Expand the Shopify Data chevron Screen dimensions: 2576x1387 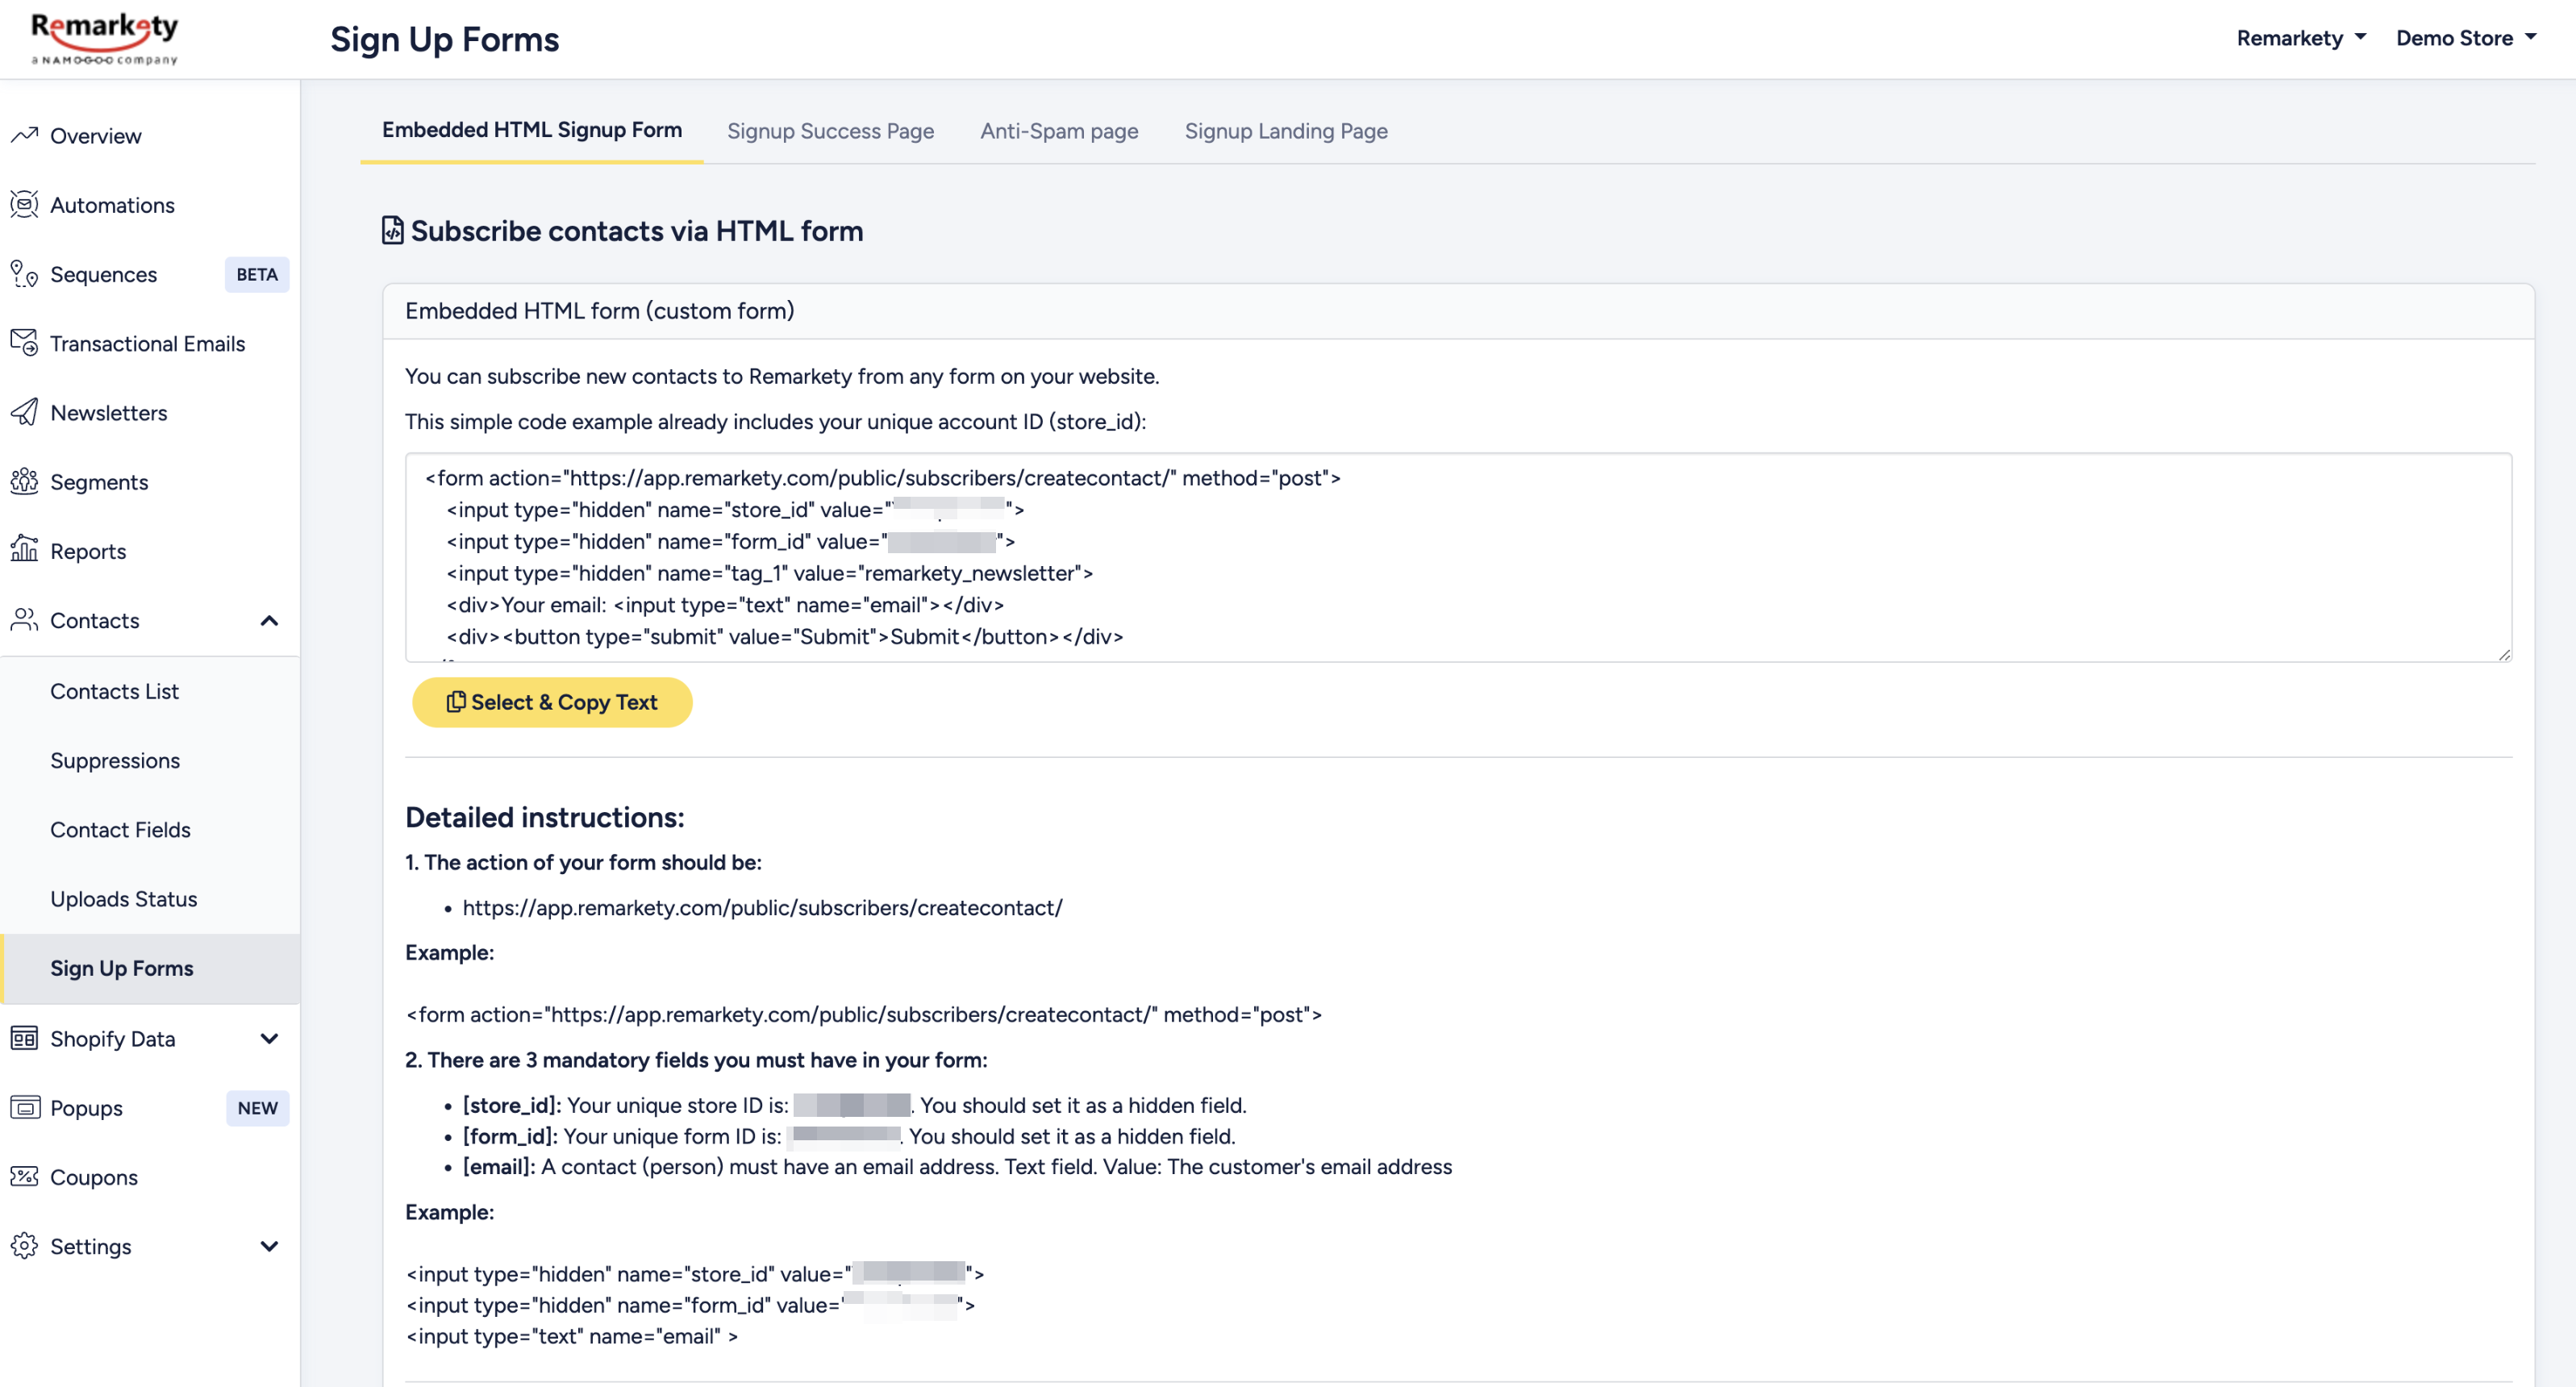269,1038
